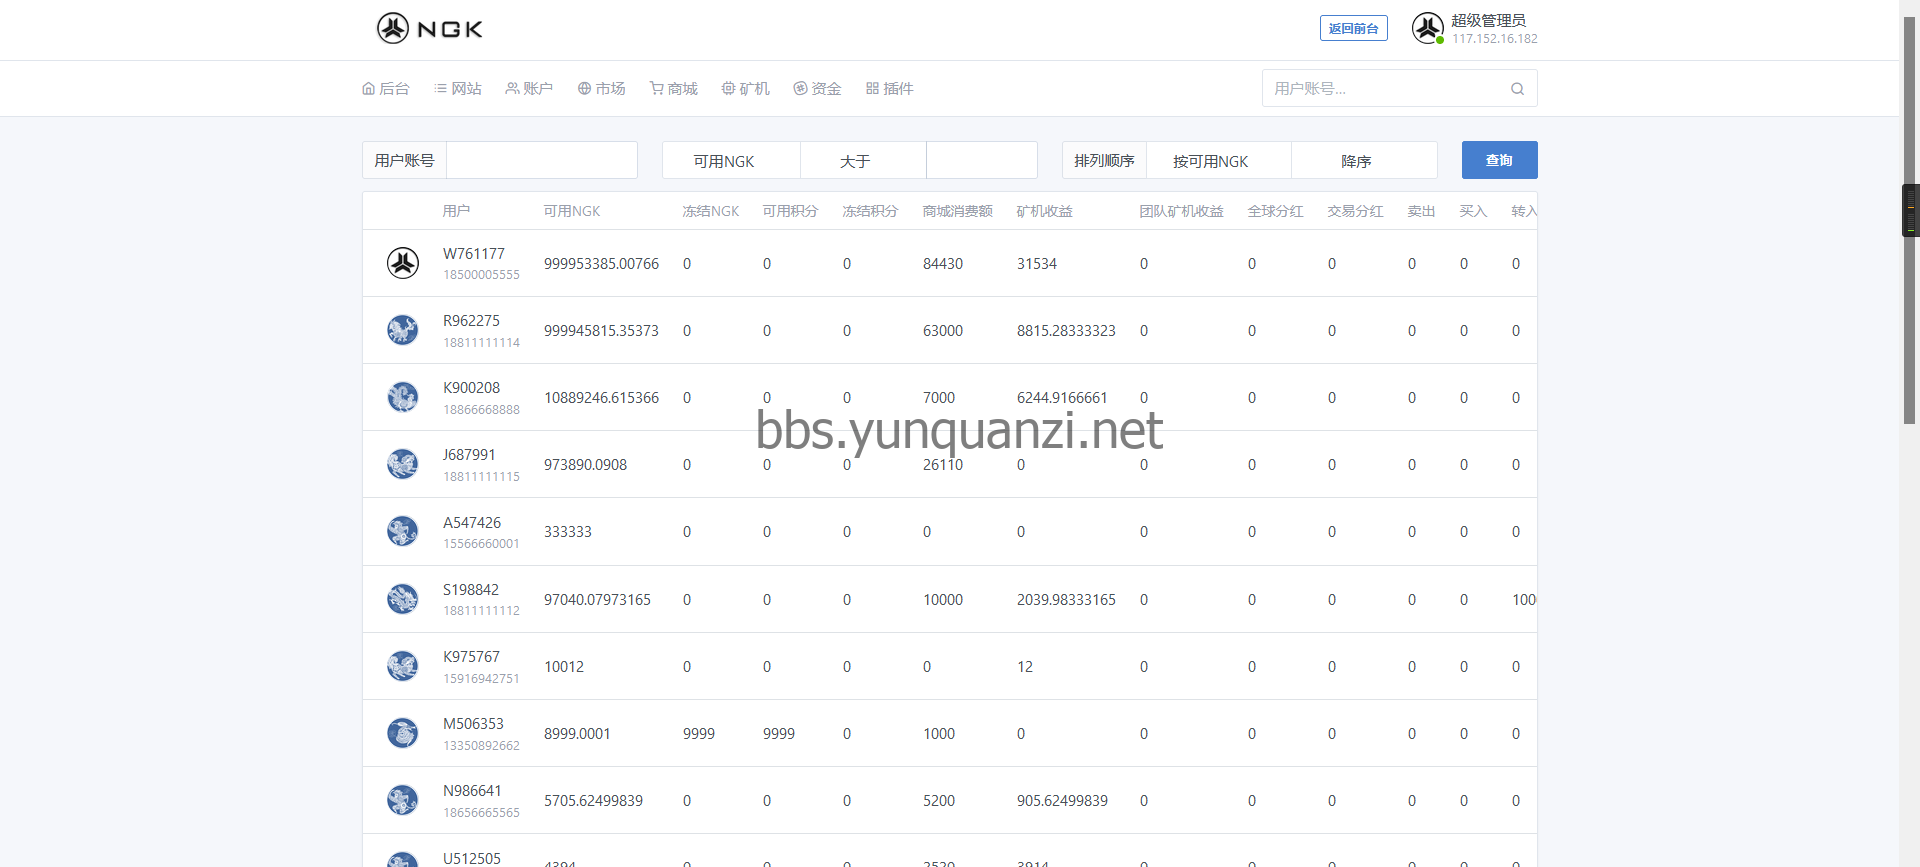Image resolution: width=1920 pixels, height=867 pixels.
Task: Open the 矿机 miner menu
Action: tap(746, 89)
